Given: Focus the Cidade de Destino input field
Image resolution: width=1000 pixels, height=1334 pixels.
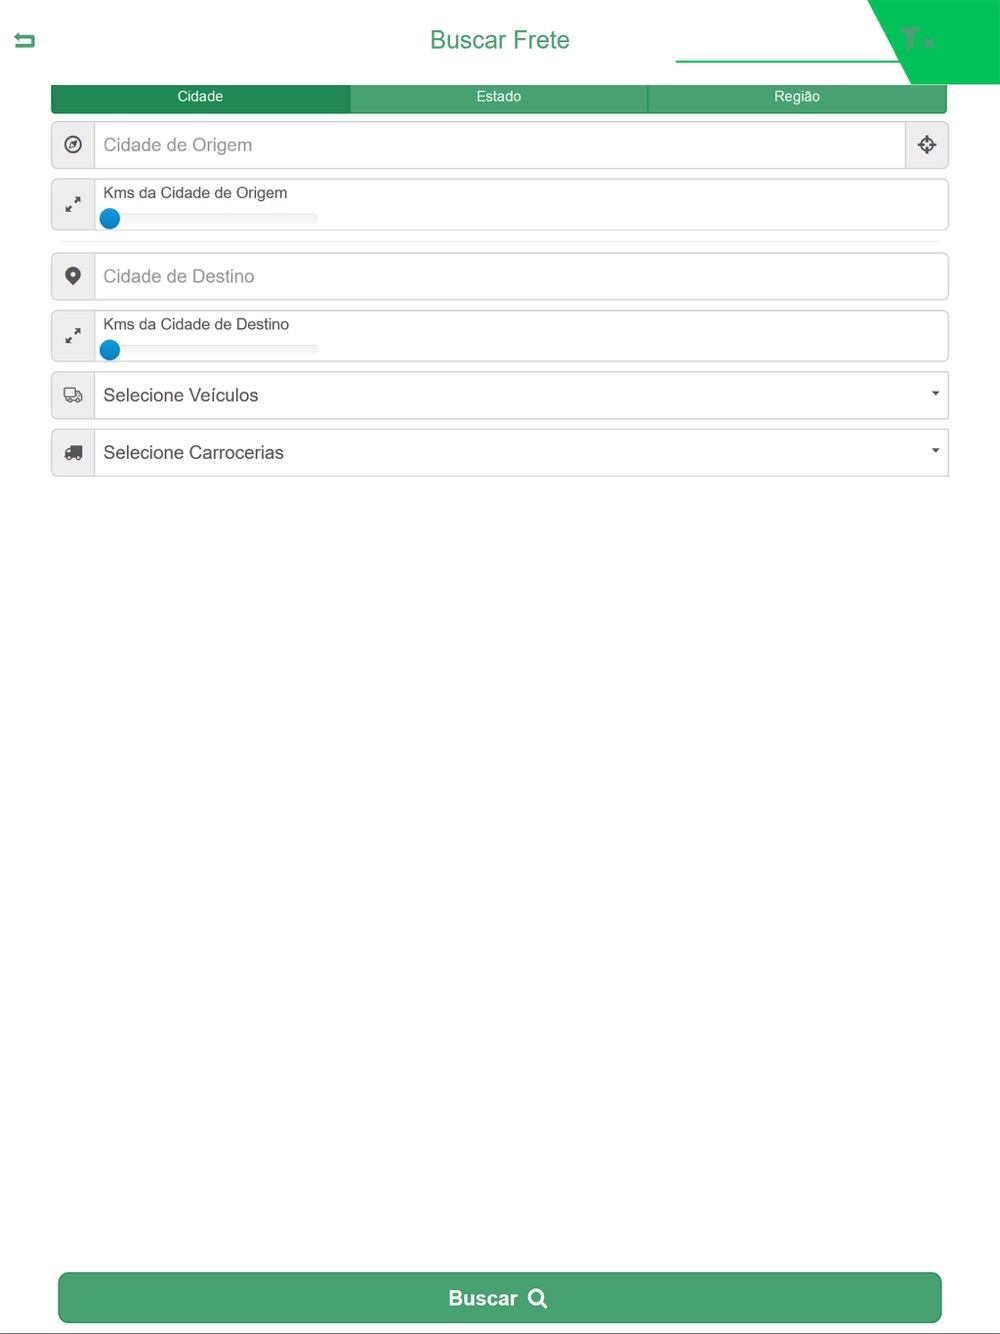Looking at the screenshot, I should pos(520,276).
